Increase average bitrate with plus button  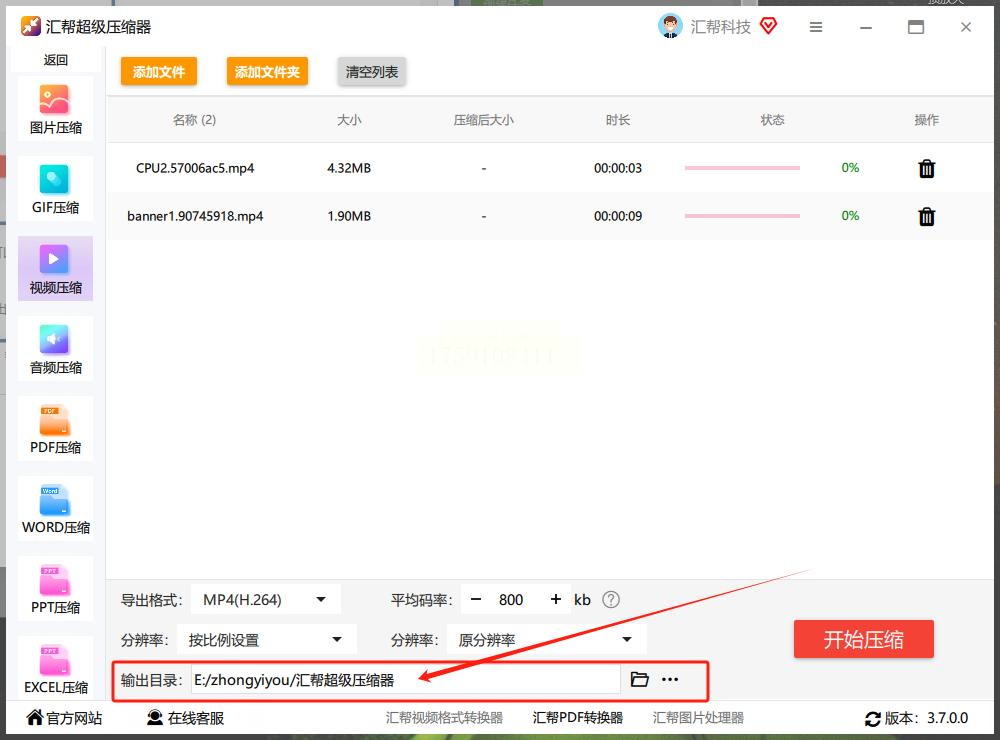(x=555, y=600)
